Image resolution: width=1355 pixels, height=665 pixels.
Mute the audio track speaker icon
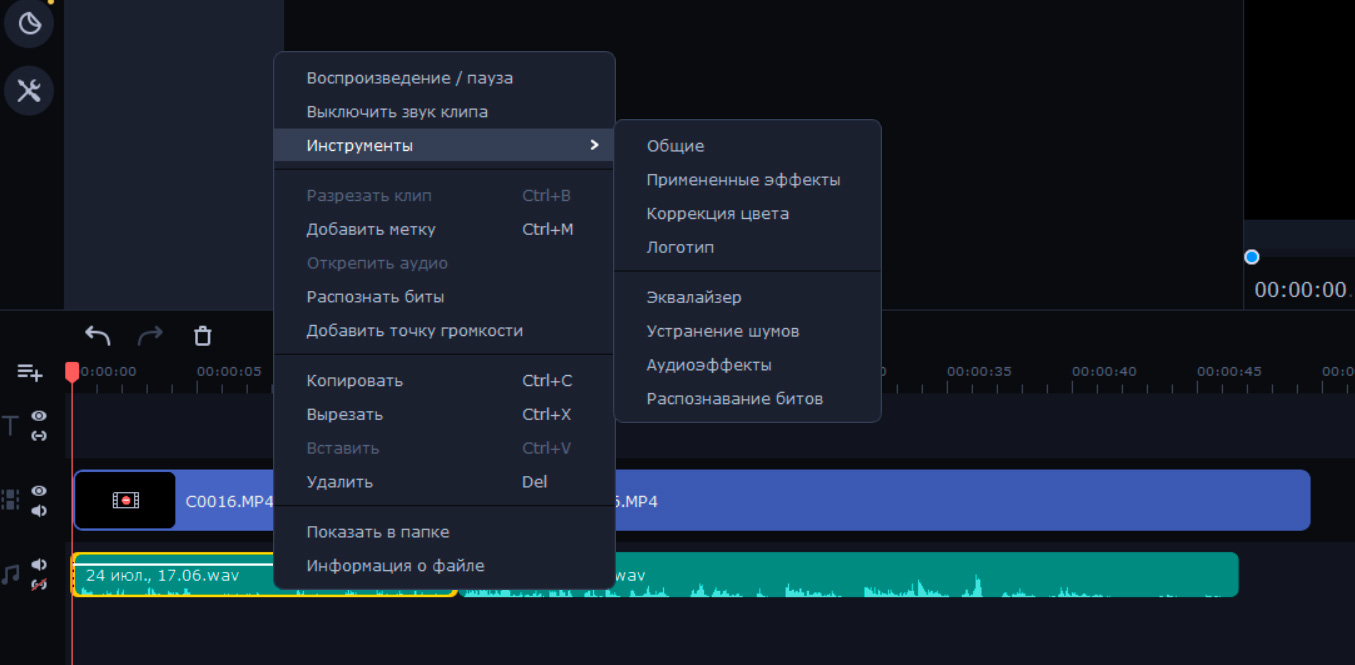coord(39,565)
